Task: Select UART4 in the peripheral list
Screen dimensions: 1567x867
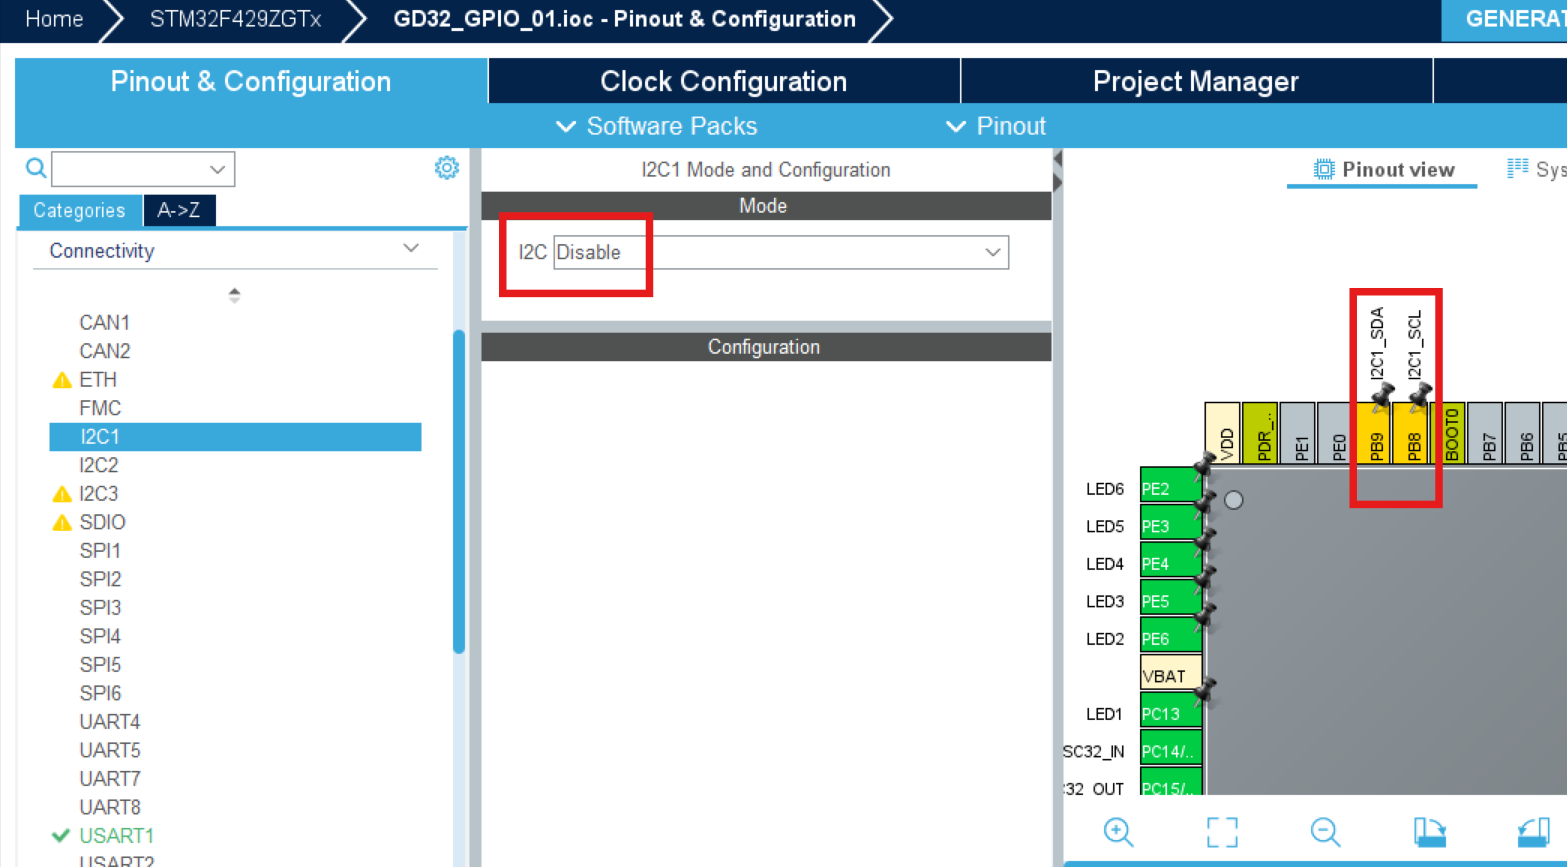Action: 110,722
